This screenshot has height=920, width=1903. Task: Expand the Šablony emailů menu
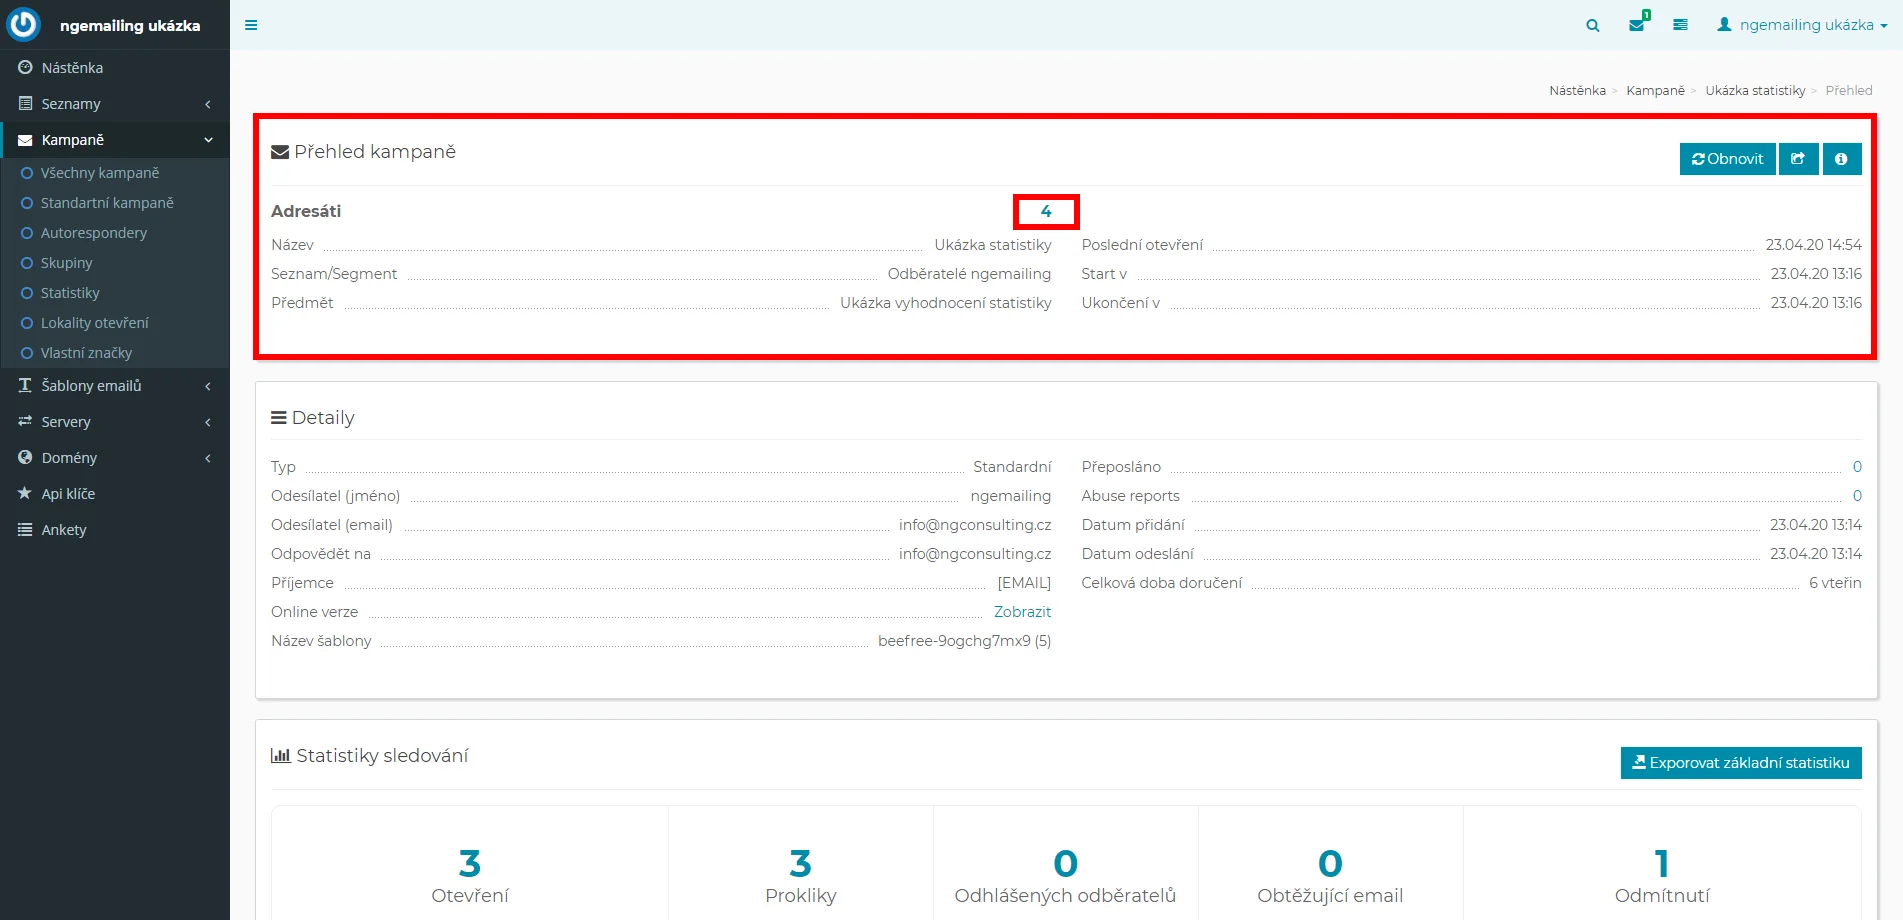[115, 386]
